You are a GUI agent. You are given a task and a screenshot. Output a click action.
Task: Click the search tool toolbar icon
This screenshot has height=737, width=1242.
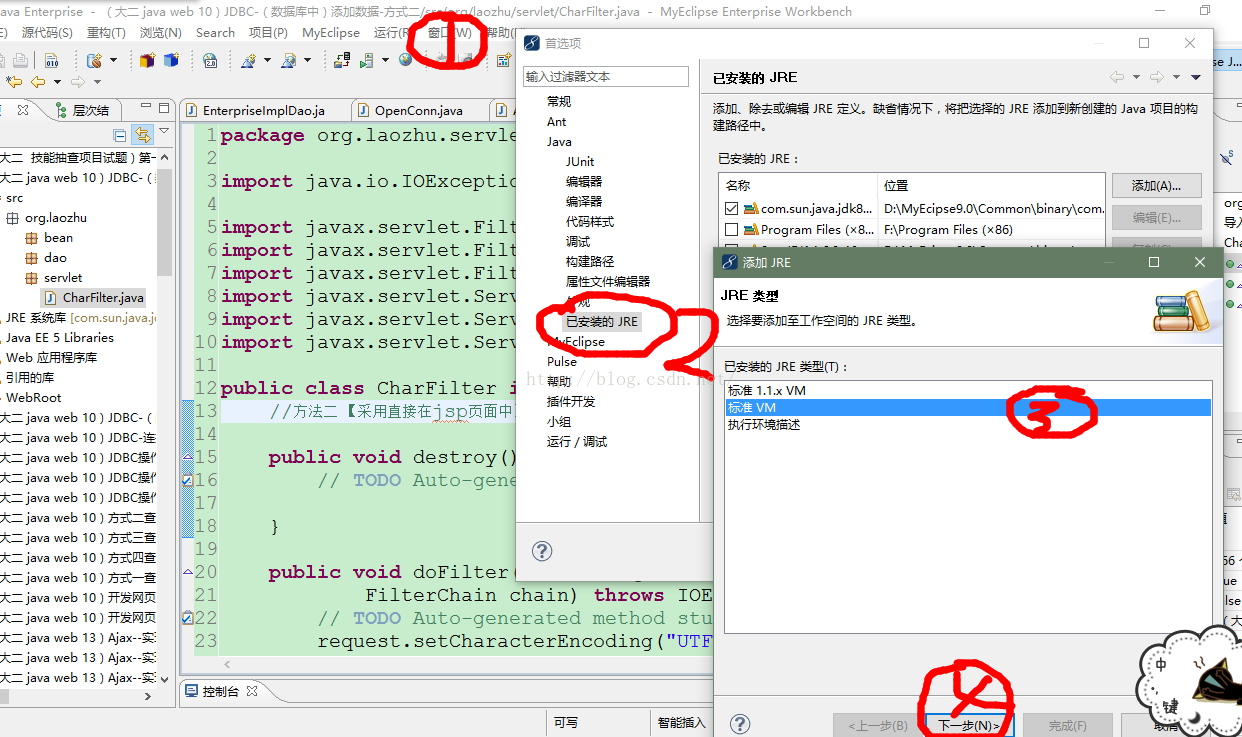[287, 60]
